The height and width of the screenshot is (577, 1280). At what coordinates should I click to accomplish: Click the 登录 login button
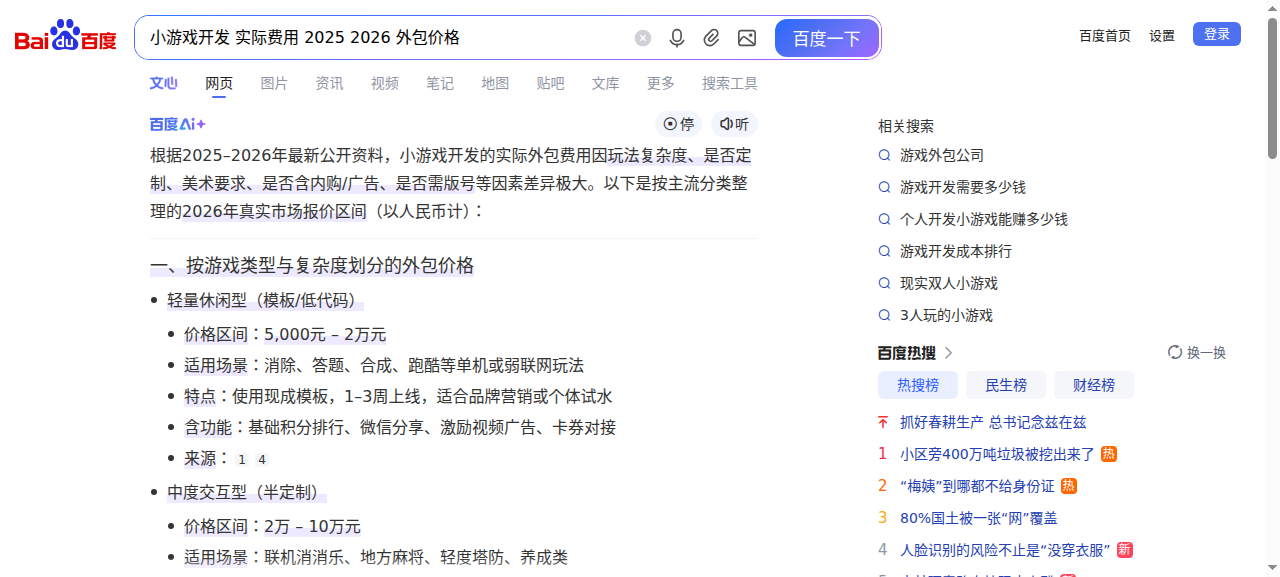1216,34
